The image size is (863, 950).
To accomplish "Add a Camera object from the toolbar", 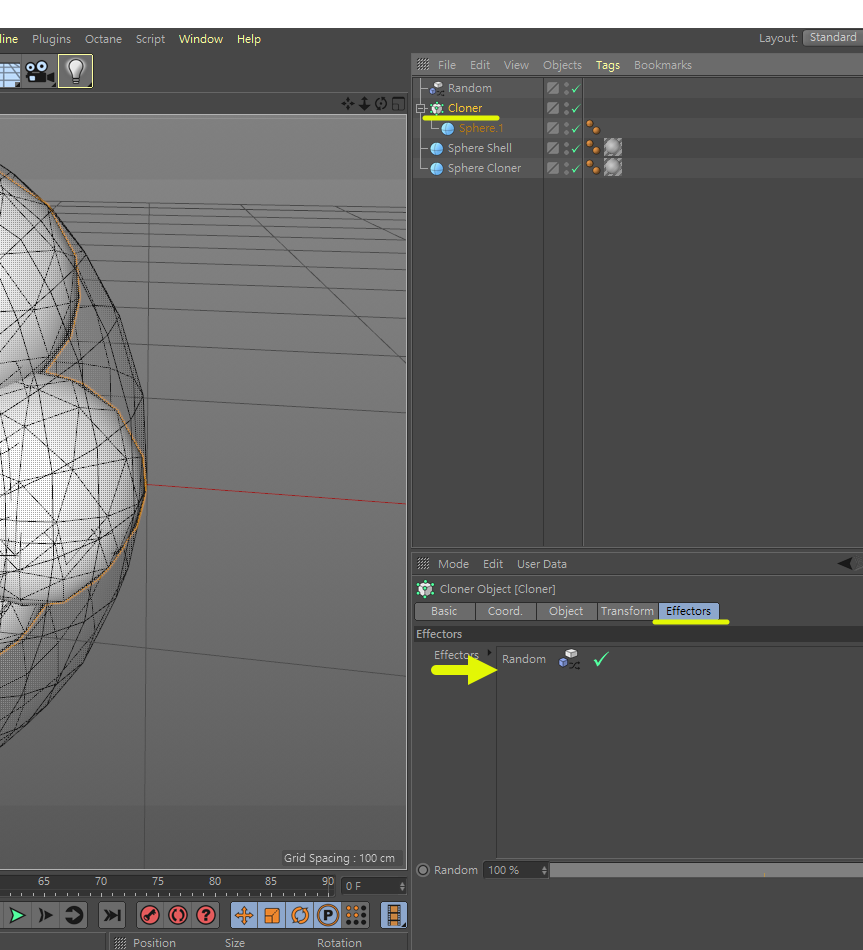I will 39,71.
